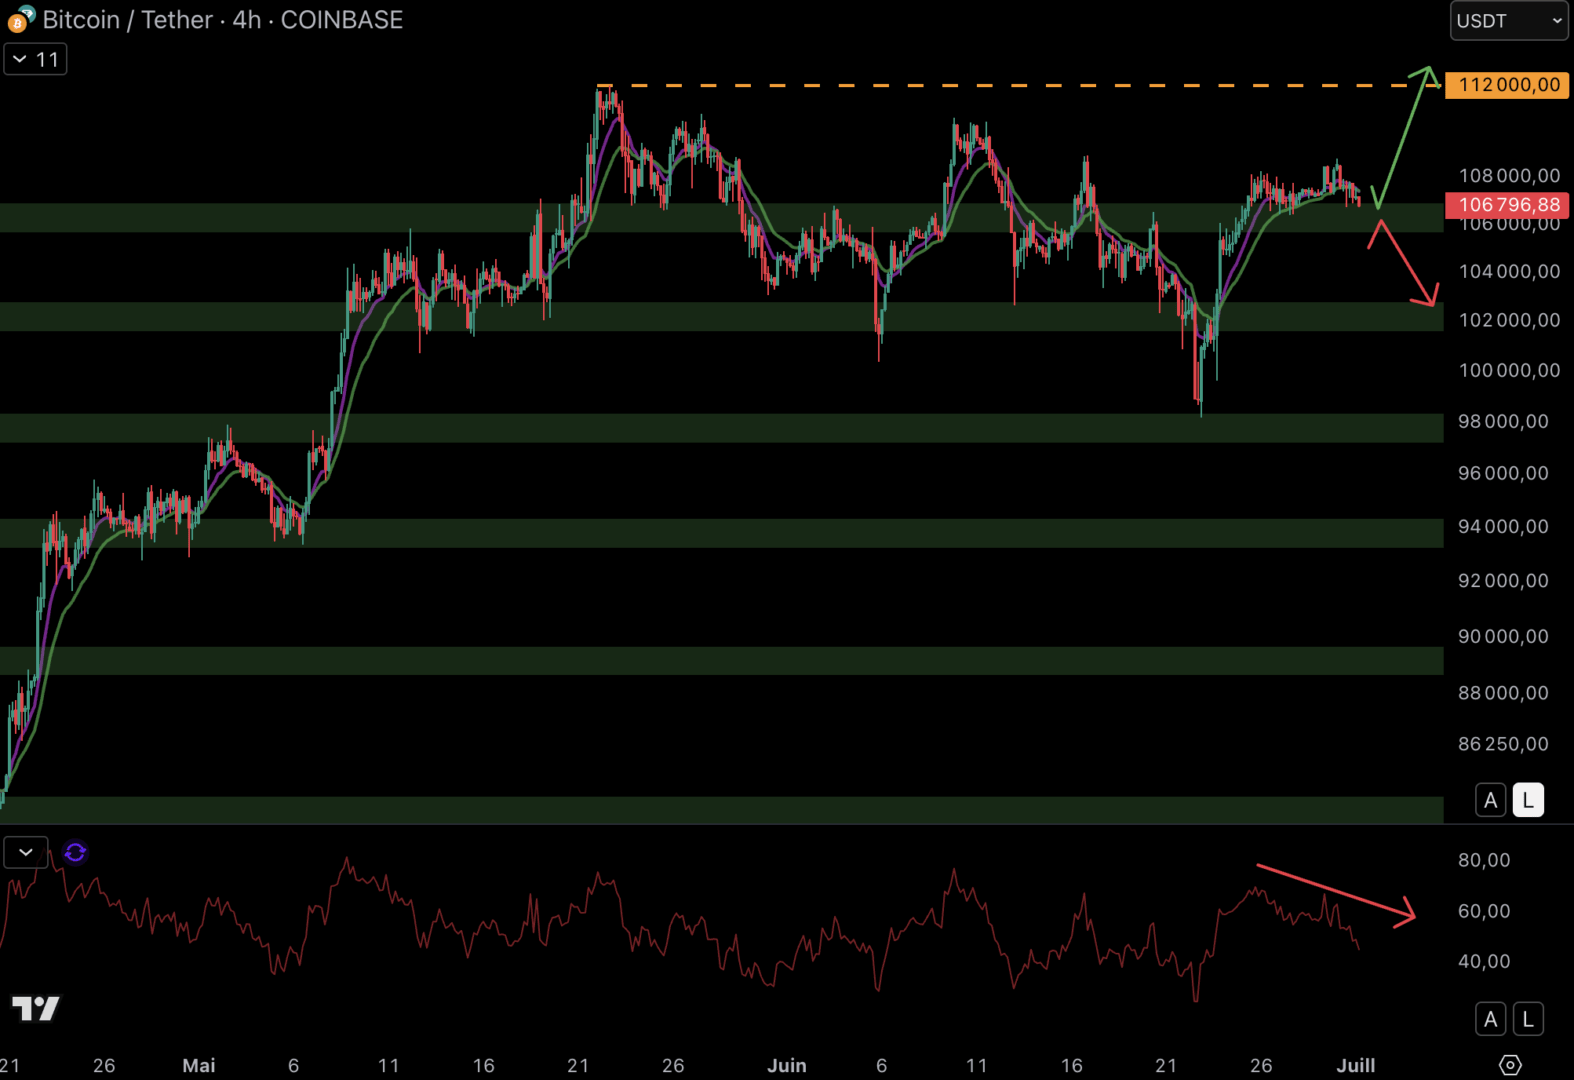Click the 86 250,00 price axis value
Viewport: 1574px width, 1080px height.
point(1503,744)
